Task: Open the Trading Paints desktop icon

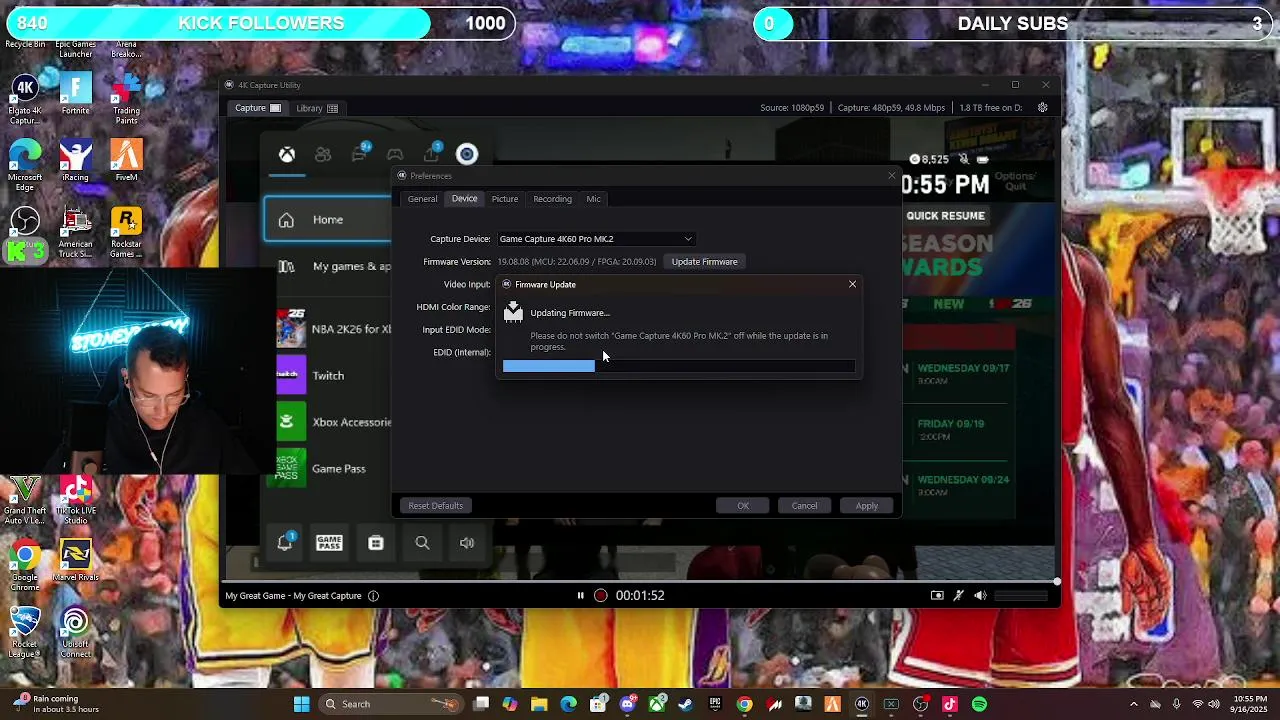Action: [126, 98]
